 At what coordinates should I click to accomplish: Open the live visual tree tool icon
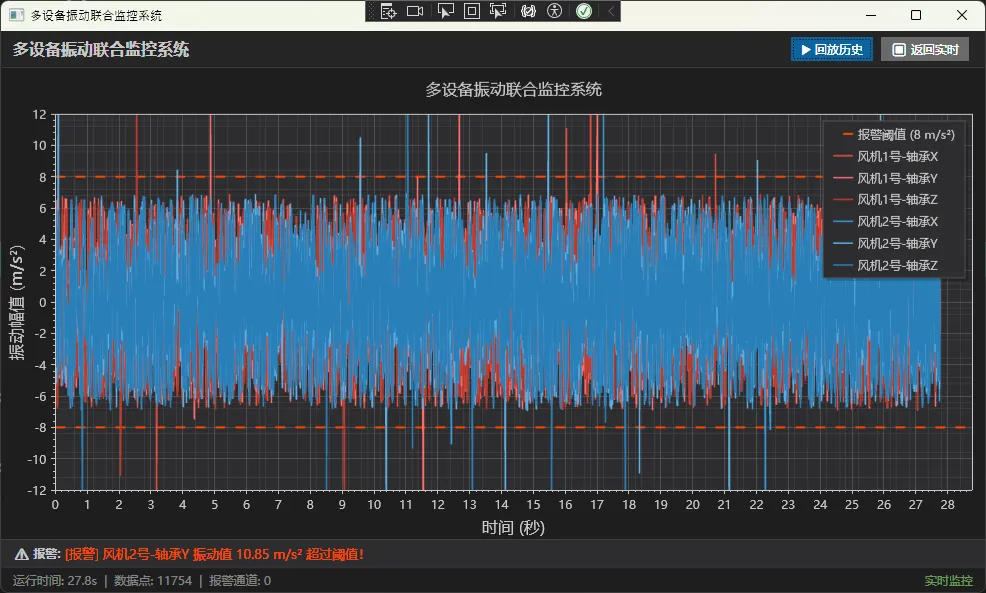pyautogui.click(x=389, y=11)
